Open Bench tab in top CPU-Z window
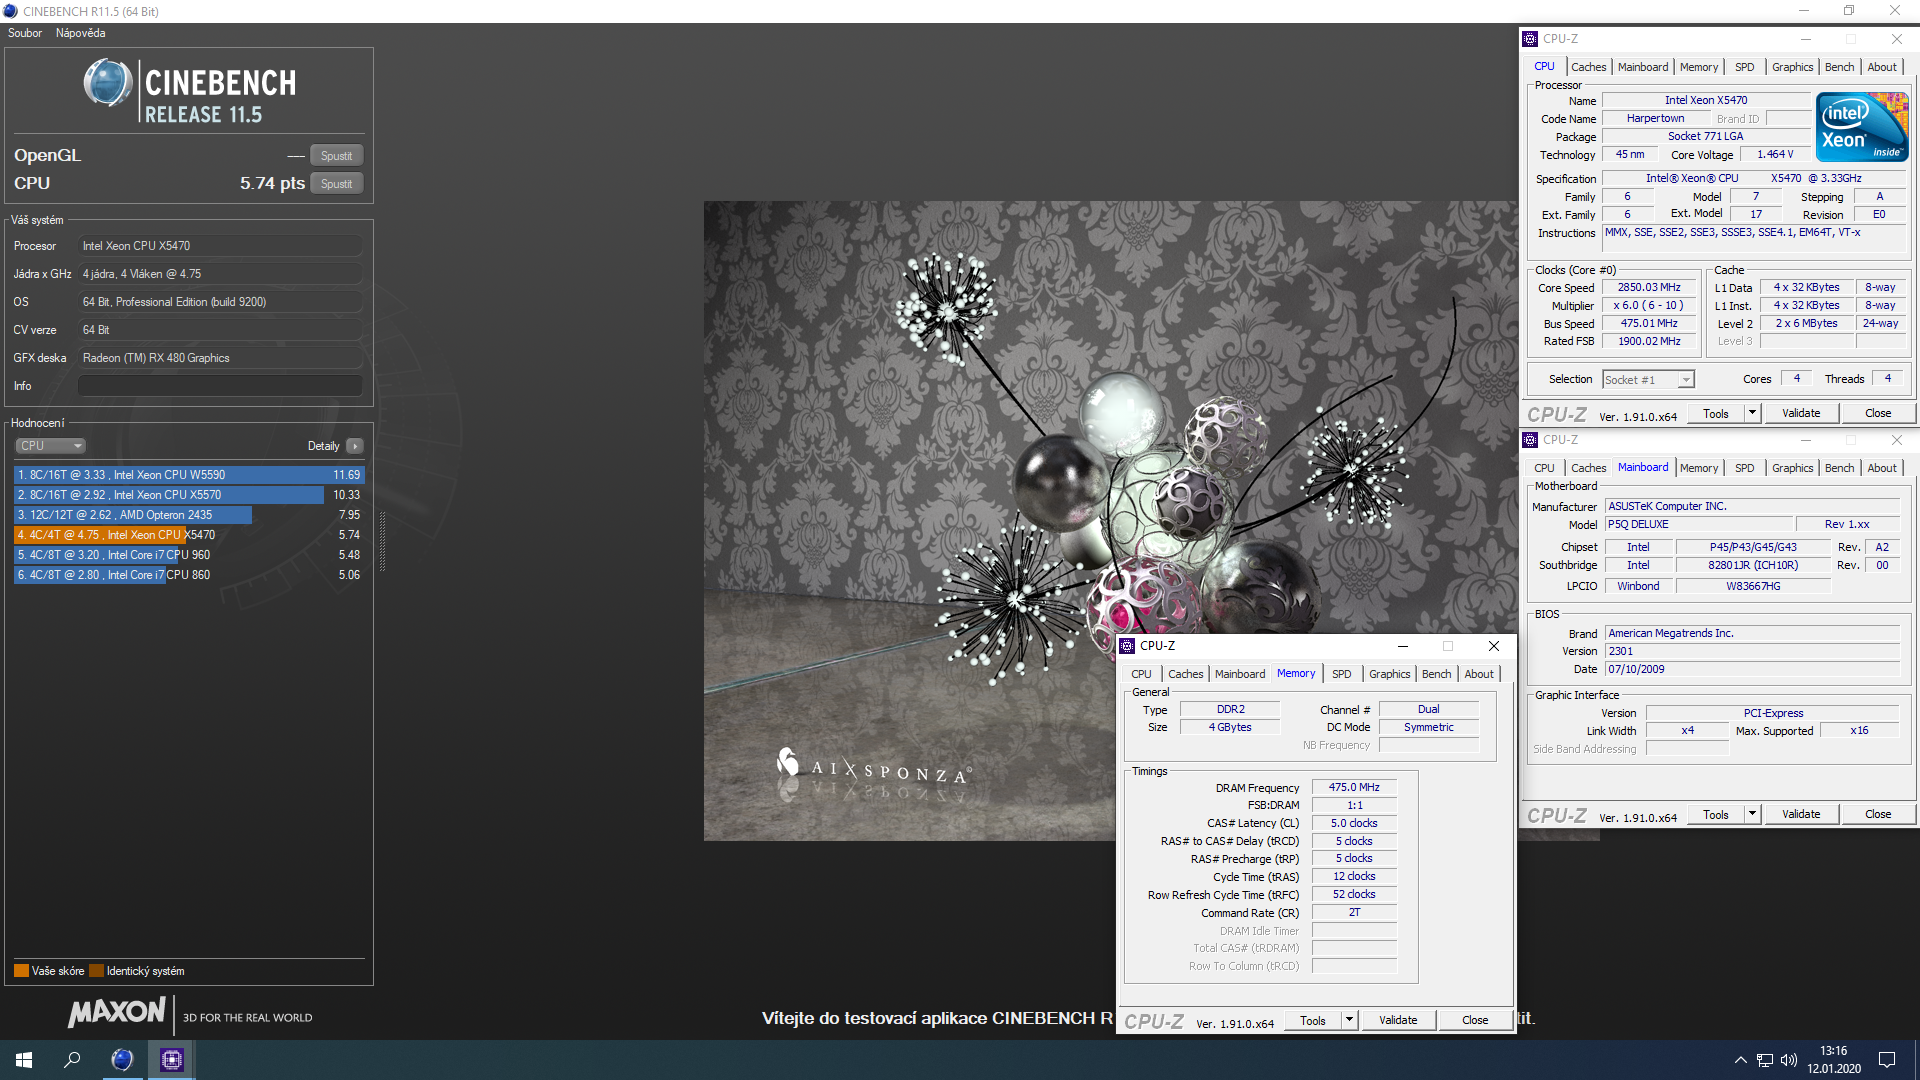This screenshot has height=1080, width=1920. (1839, 67)
